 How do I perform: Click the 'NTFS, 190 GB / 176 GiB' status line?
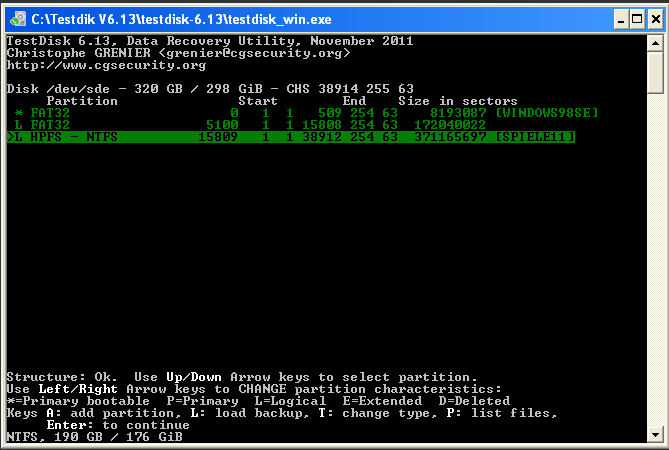pyautogui.click(x=95, y=437)
